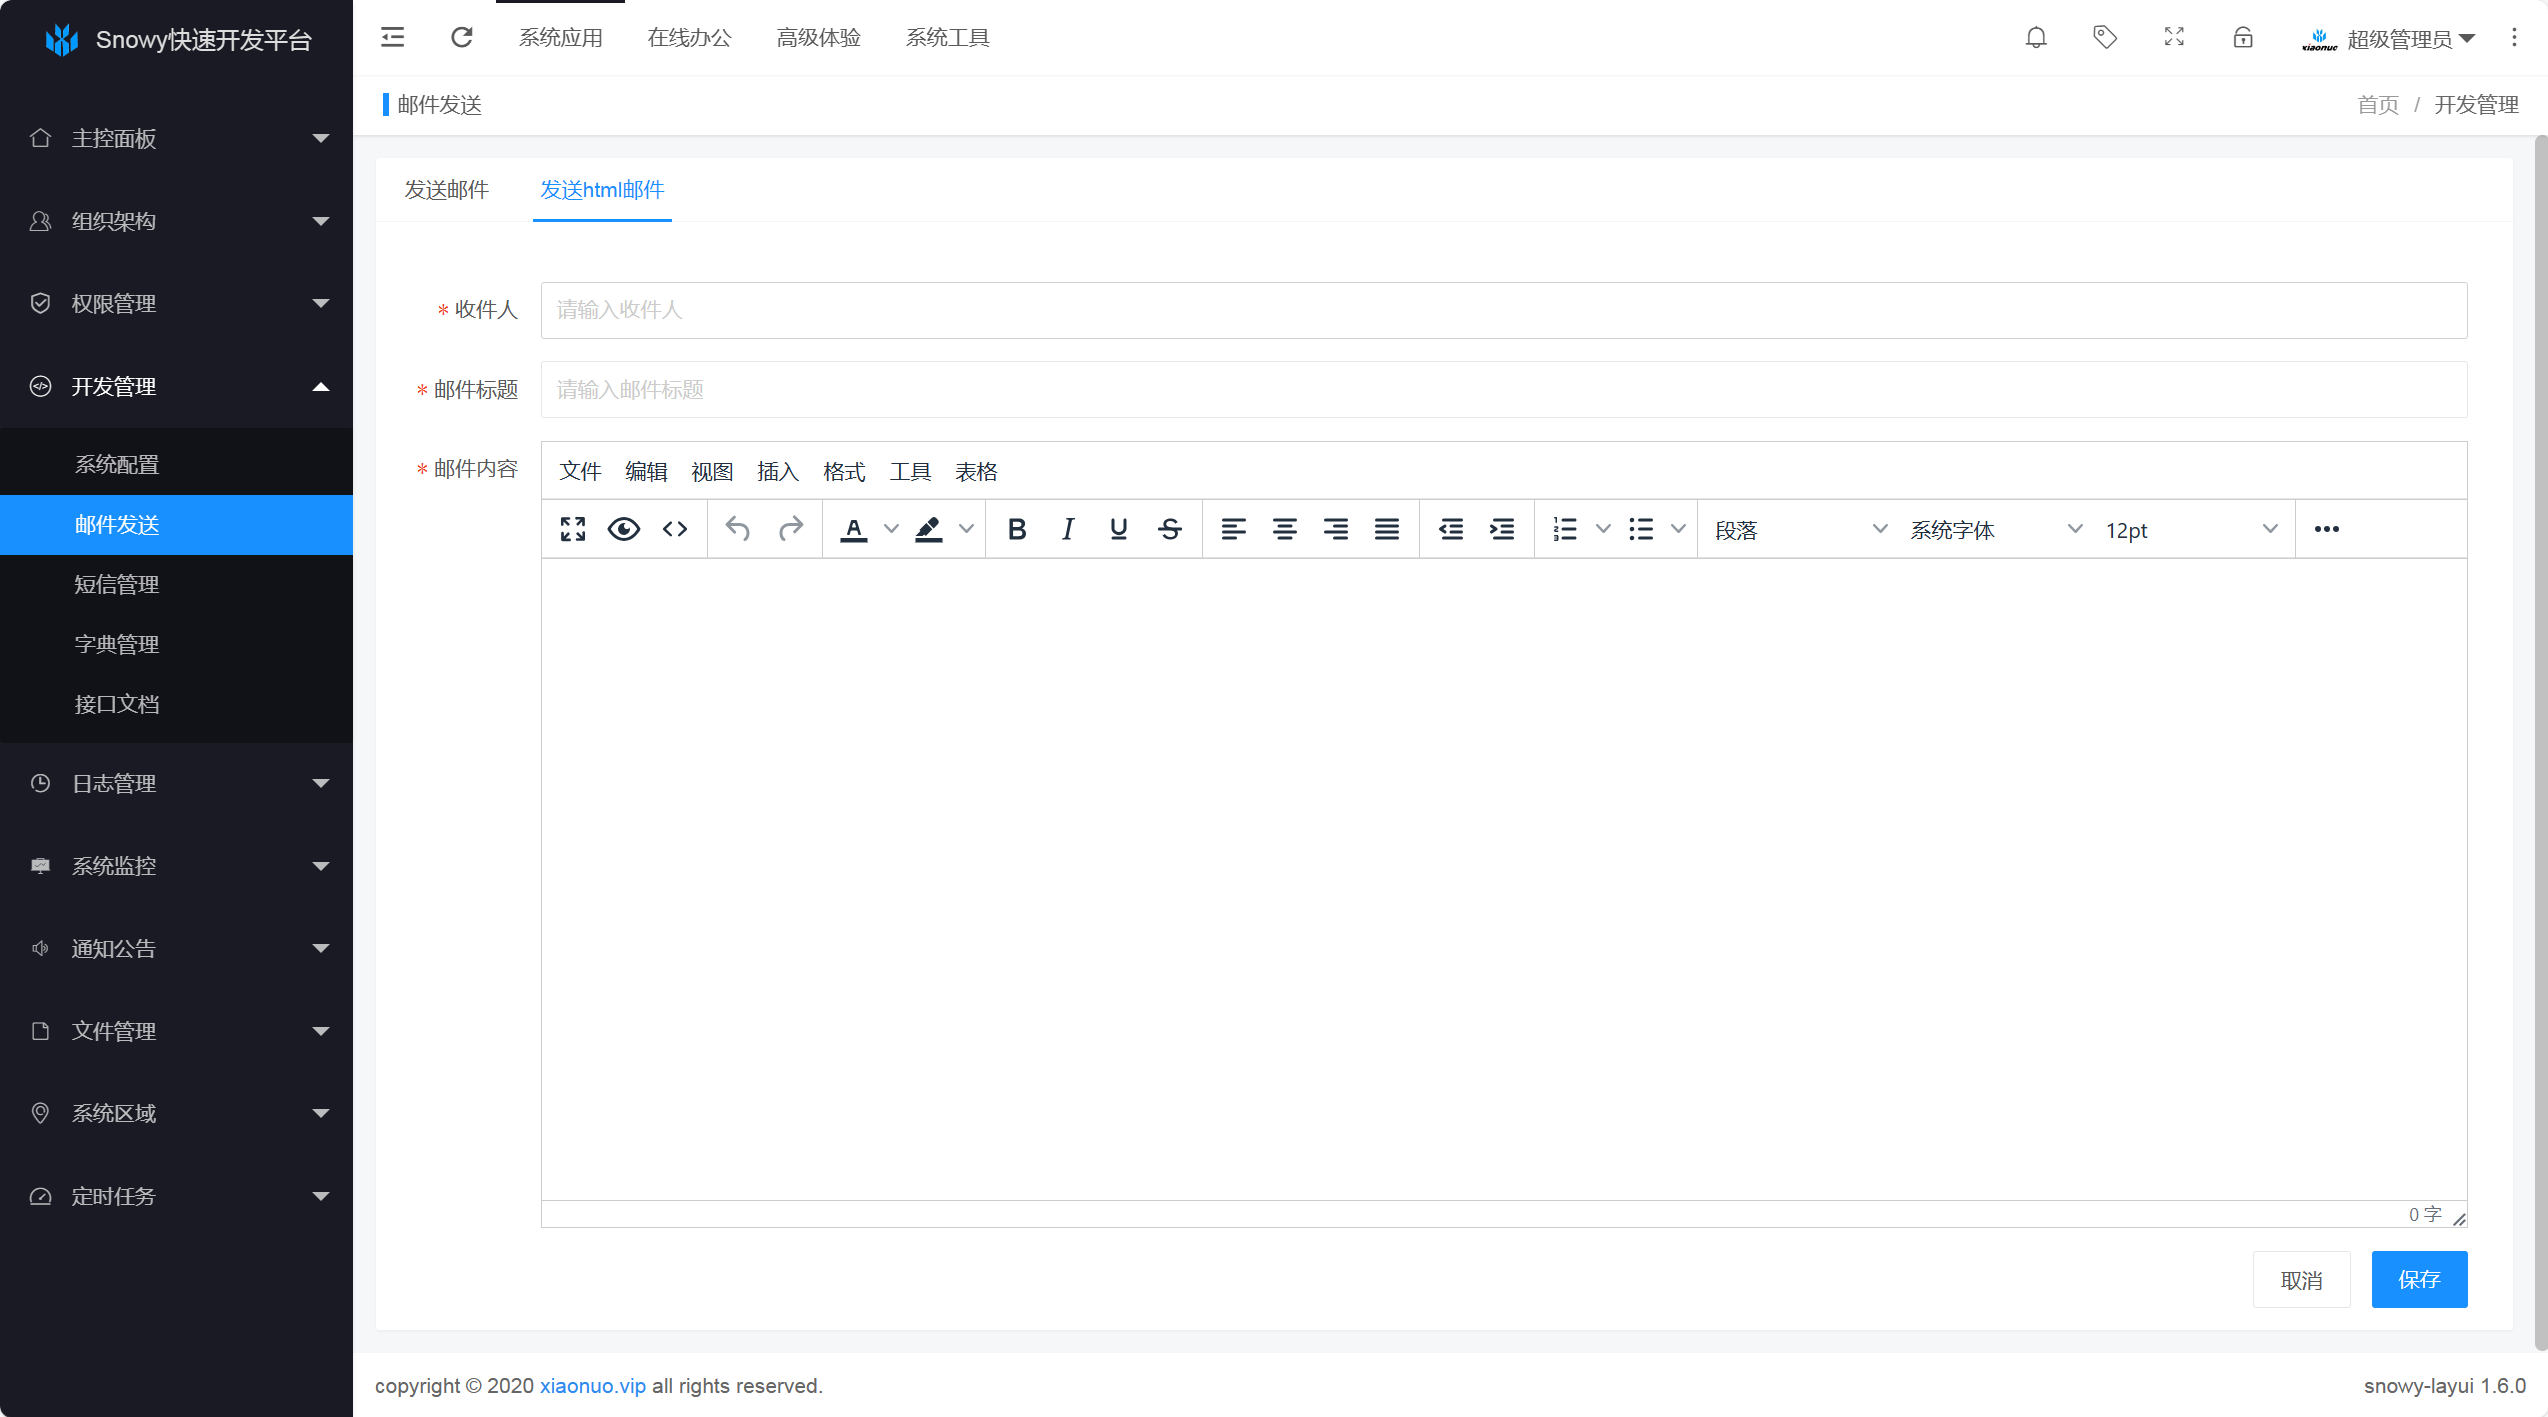
Task: Toggle bold formatting
Action: 1017,529
